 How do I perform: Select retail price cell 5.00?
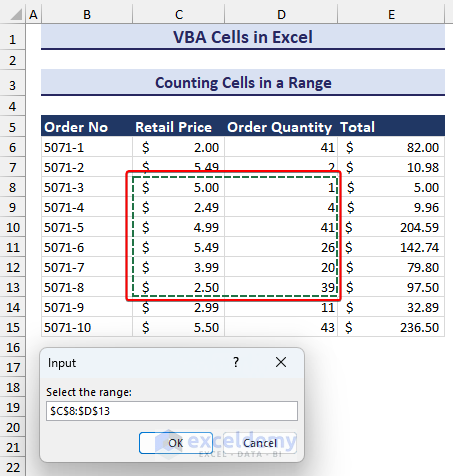click(179, 187)
